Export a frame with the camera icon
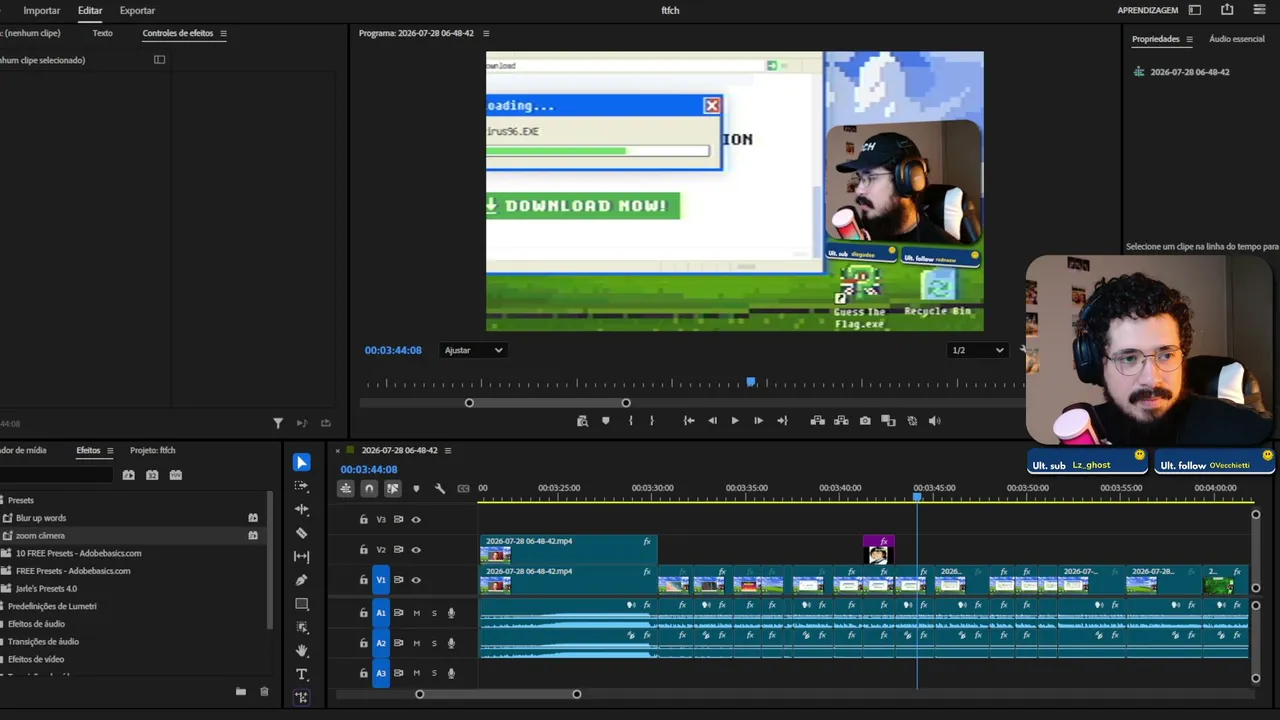This screenshot has width=1280, height=720. pyautogui.click(x=865, y=421)
